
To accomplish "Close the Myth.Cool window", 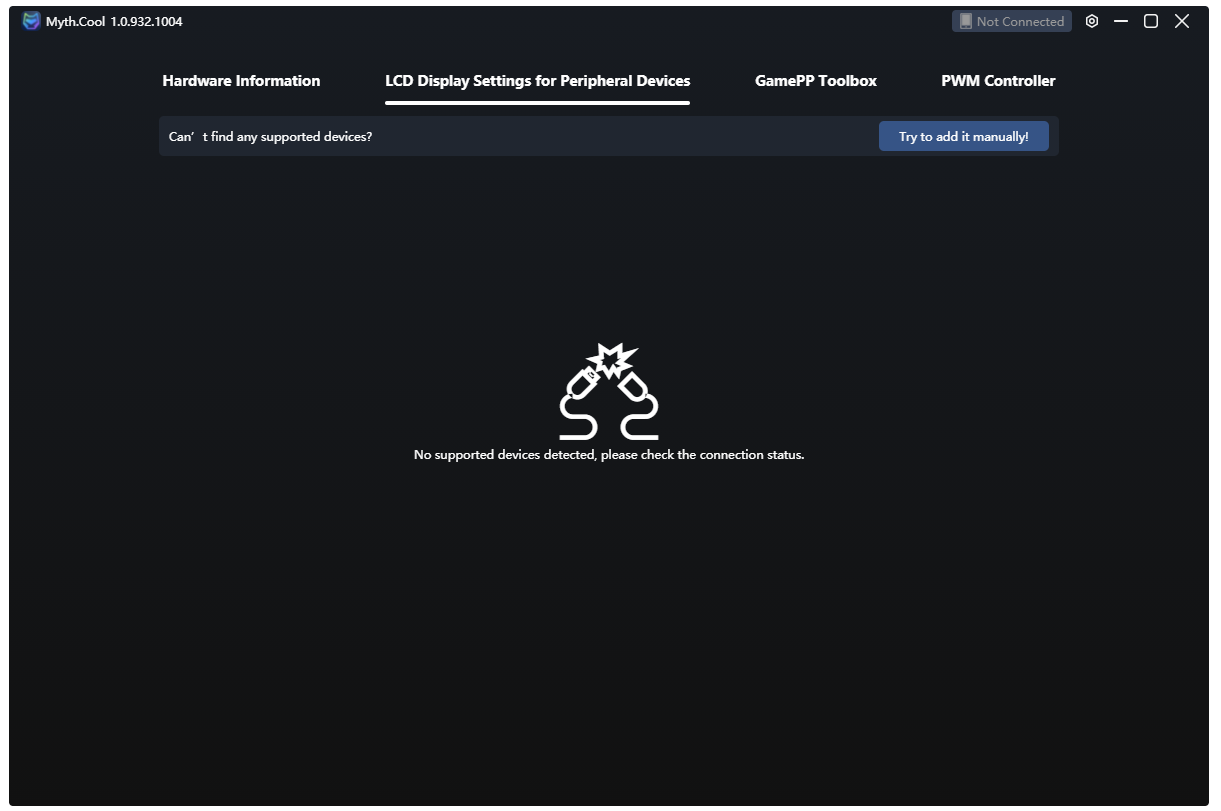I will 1182,21.
